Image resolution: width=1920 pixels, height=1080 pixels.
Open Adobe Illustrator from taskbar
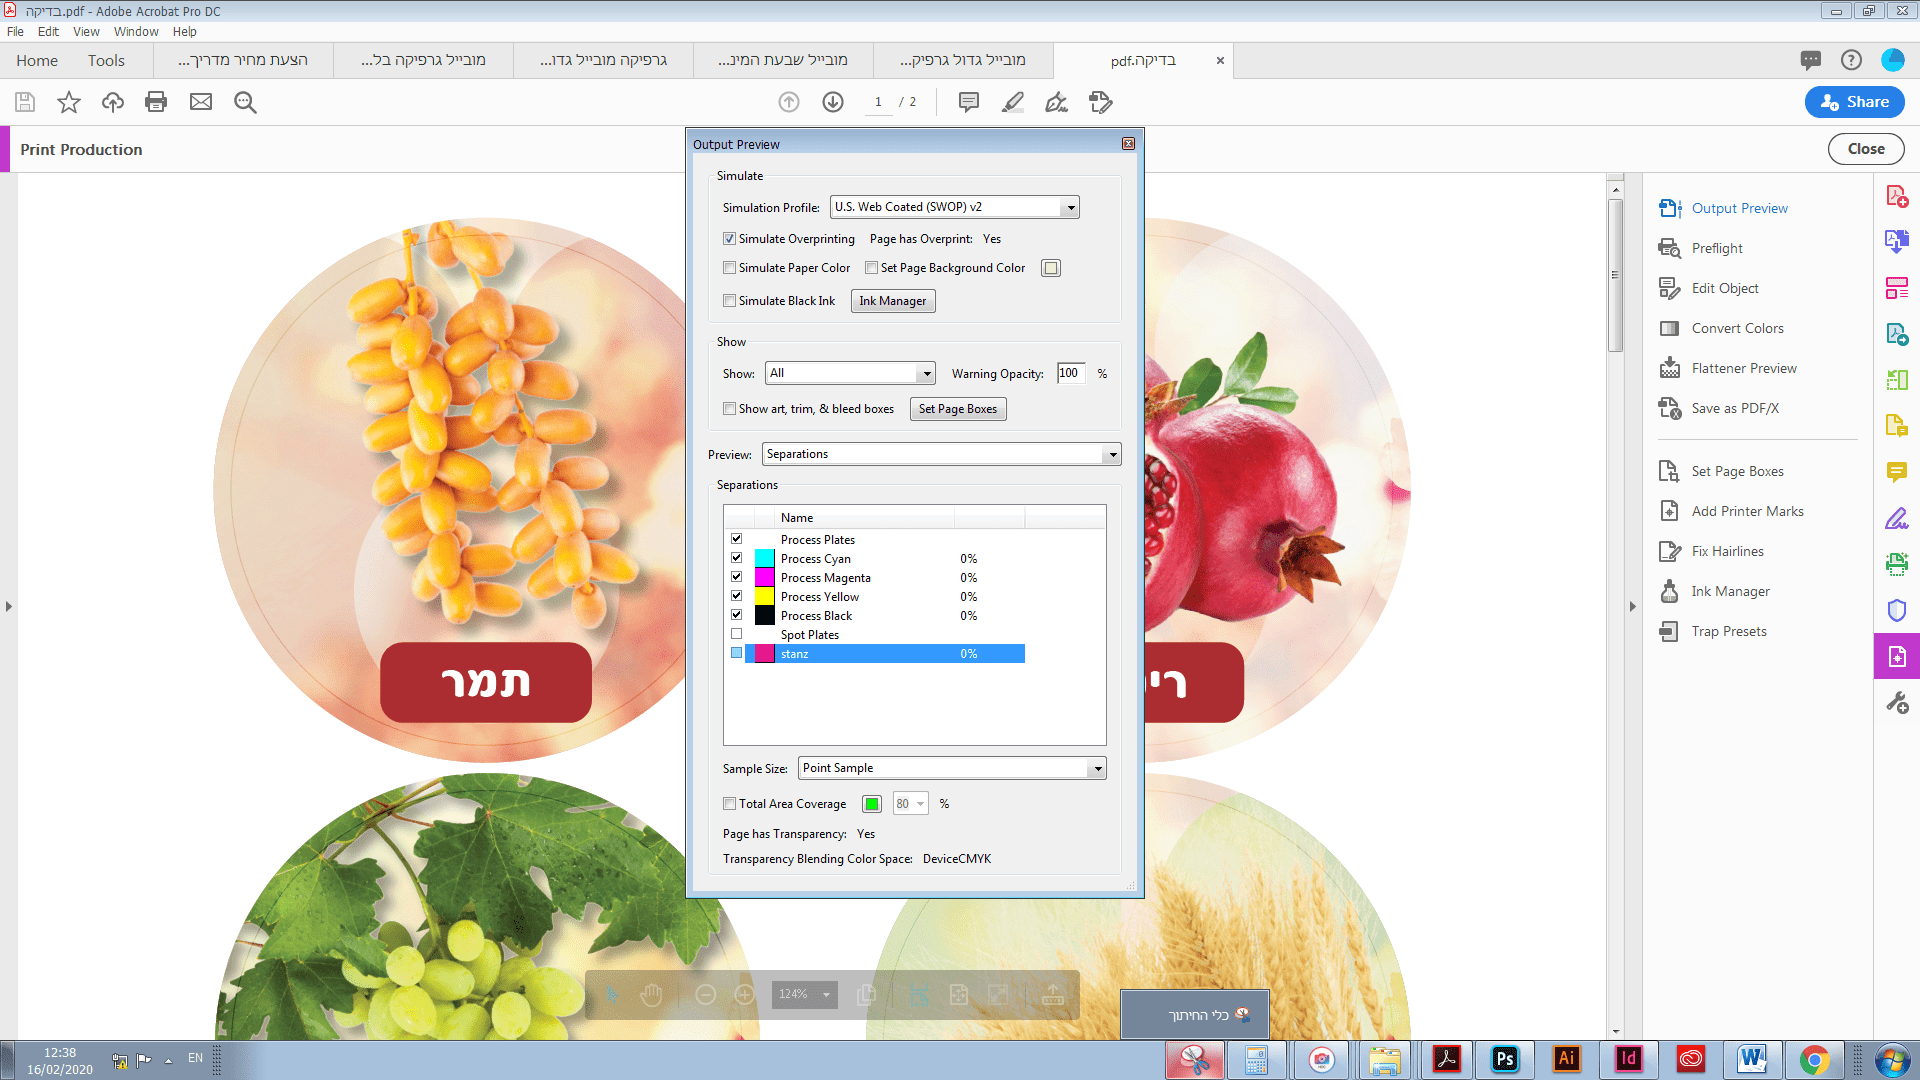click(1566, 1059)
